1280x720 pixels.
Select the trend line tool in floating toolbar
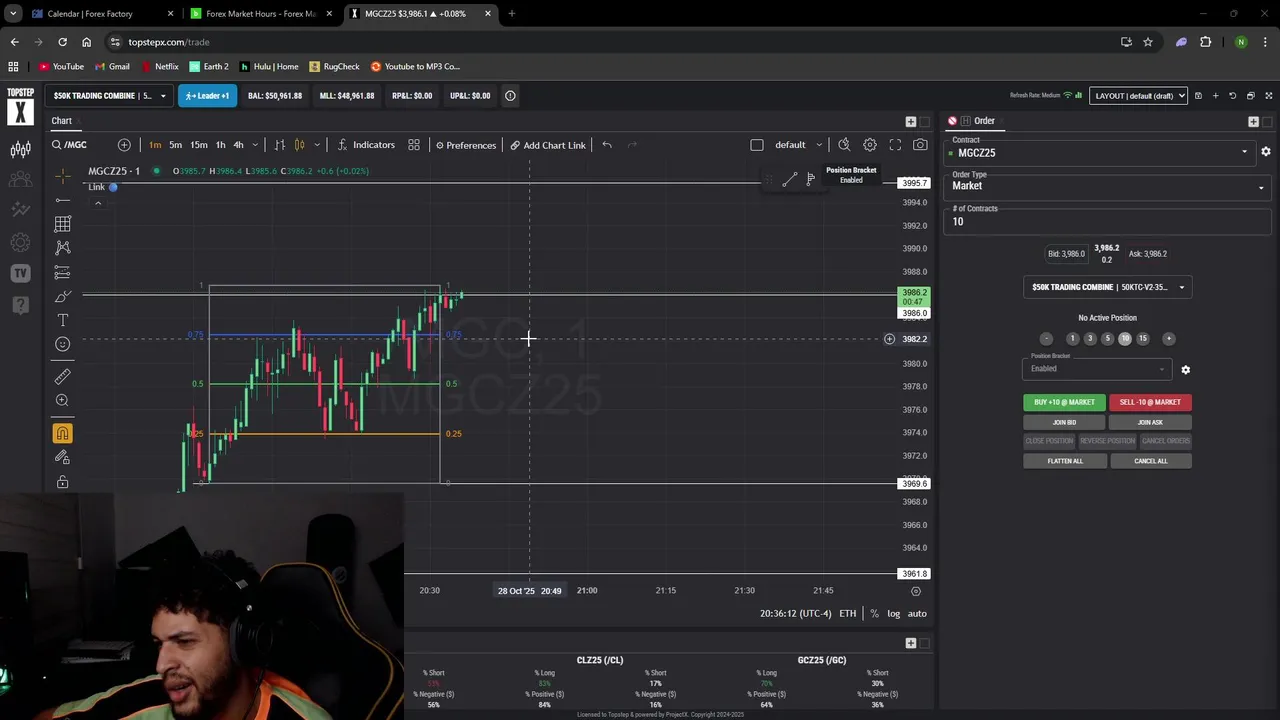tap(789, 180)
